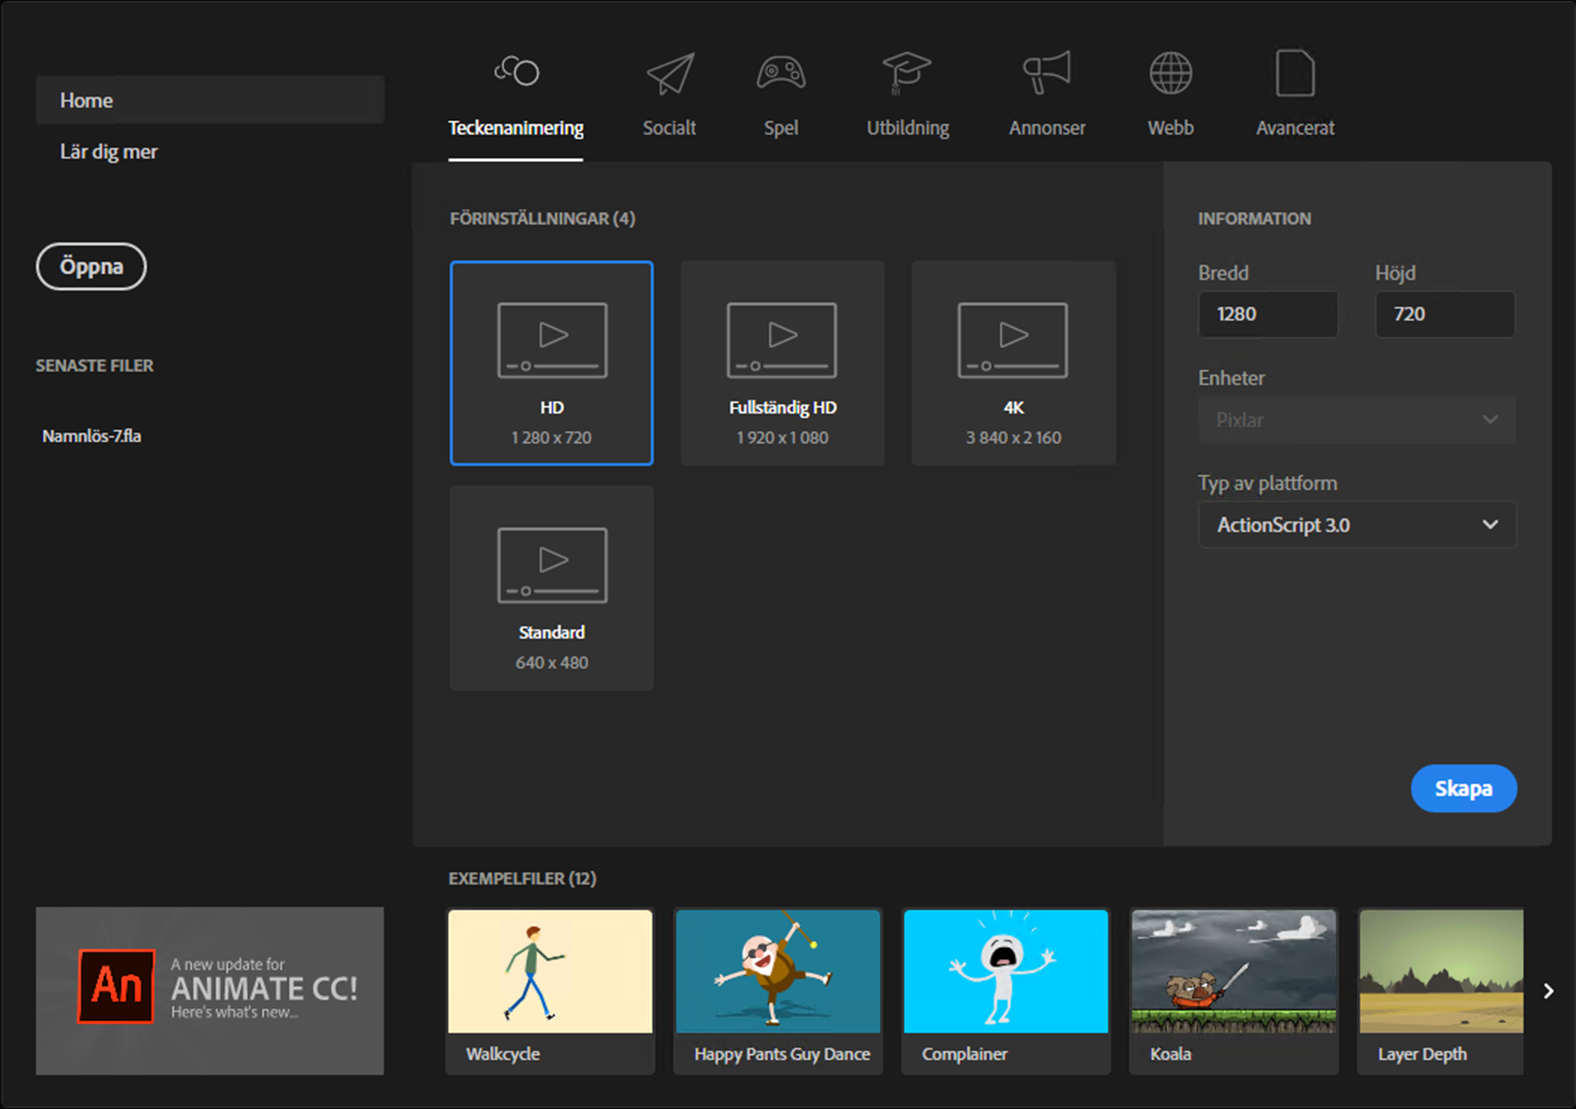Click the Spel gamepad icon
Viewport: 1576px width, 1109px height.
(781, 72)
